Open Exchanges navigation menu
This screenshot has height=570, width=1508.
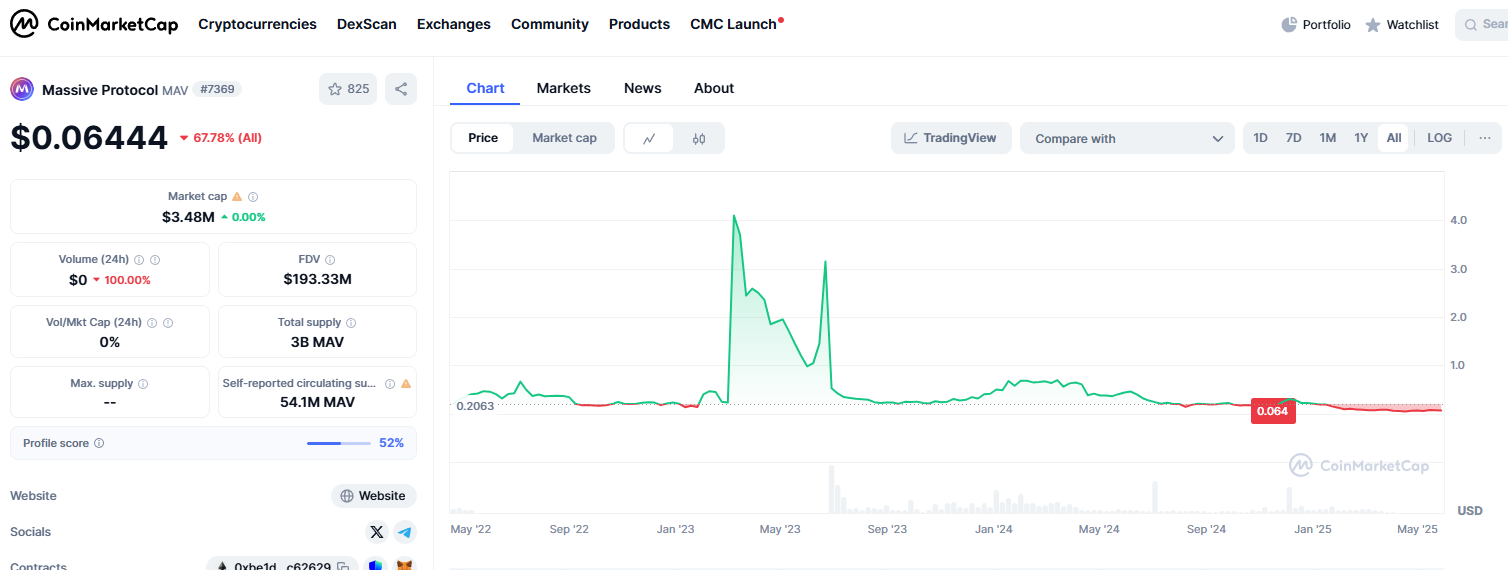(454, 24)
